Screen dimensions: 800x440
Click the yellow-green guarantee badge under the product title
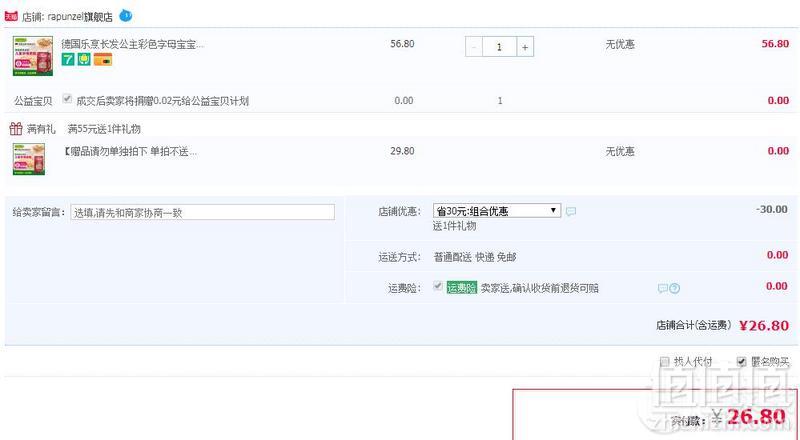(84, 59)
